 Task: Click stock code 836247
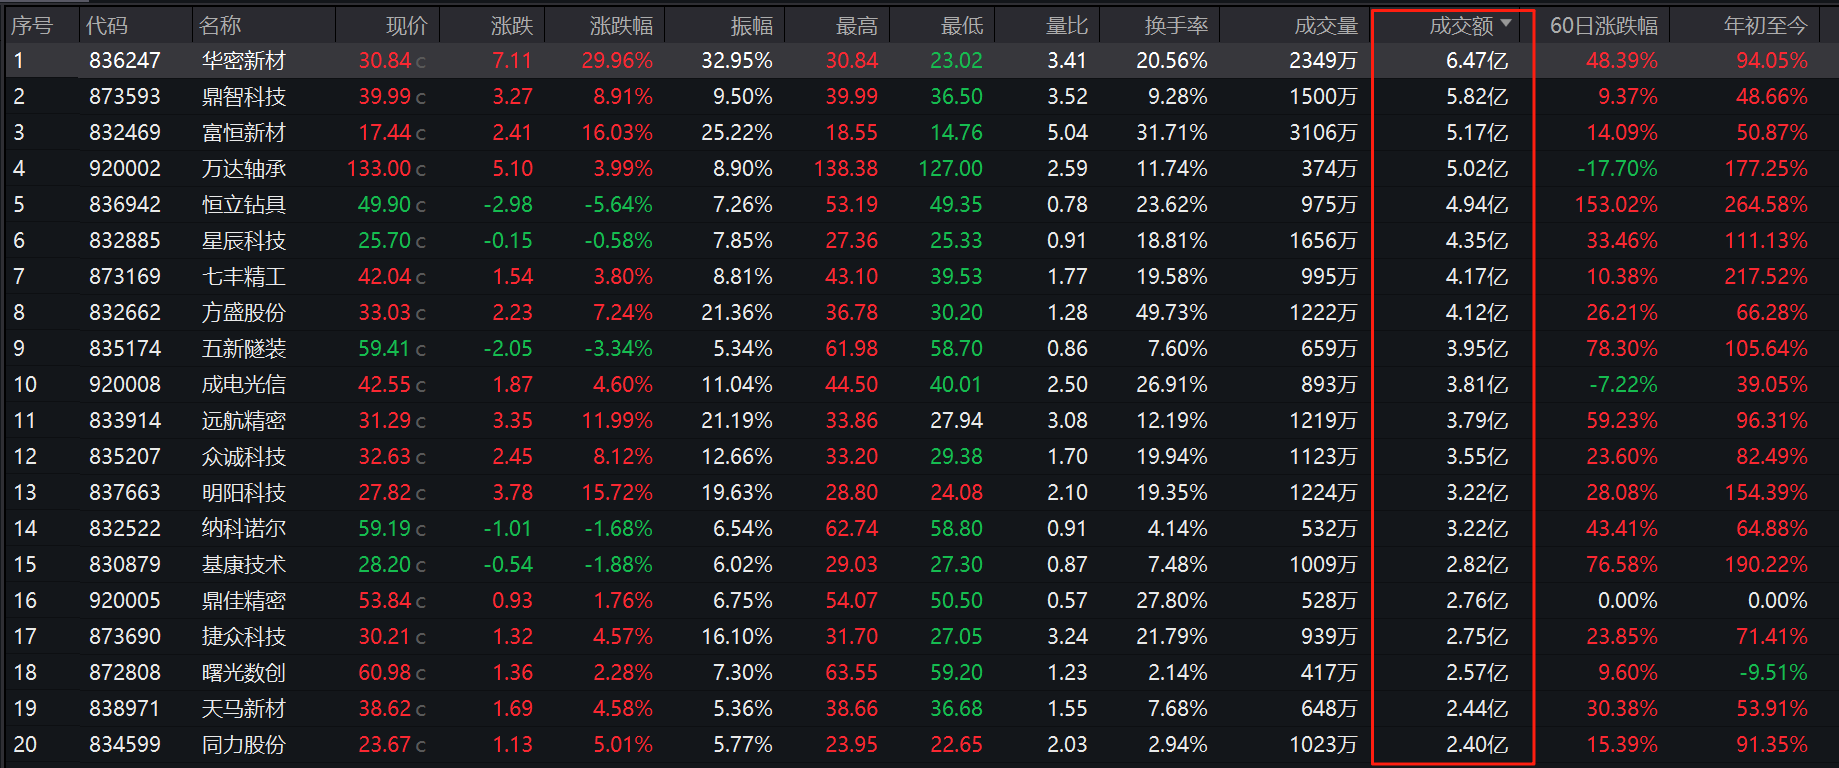coord(125,61)
